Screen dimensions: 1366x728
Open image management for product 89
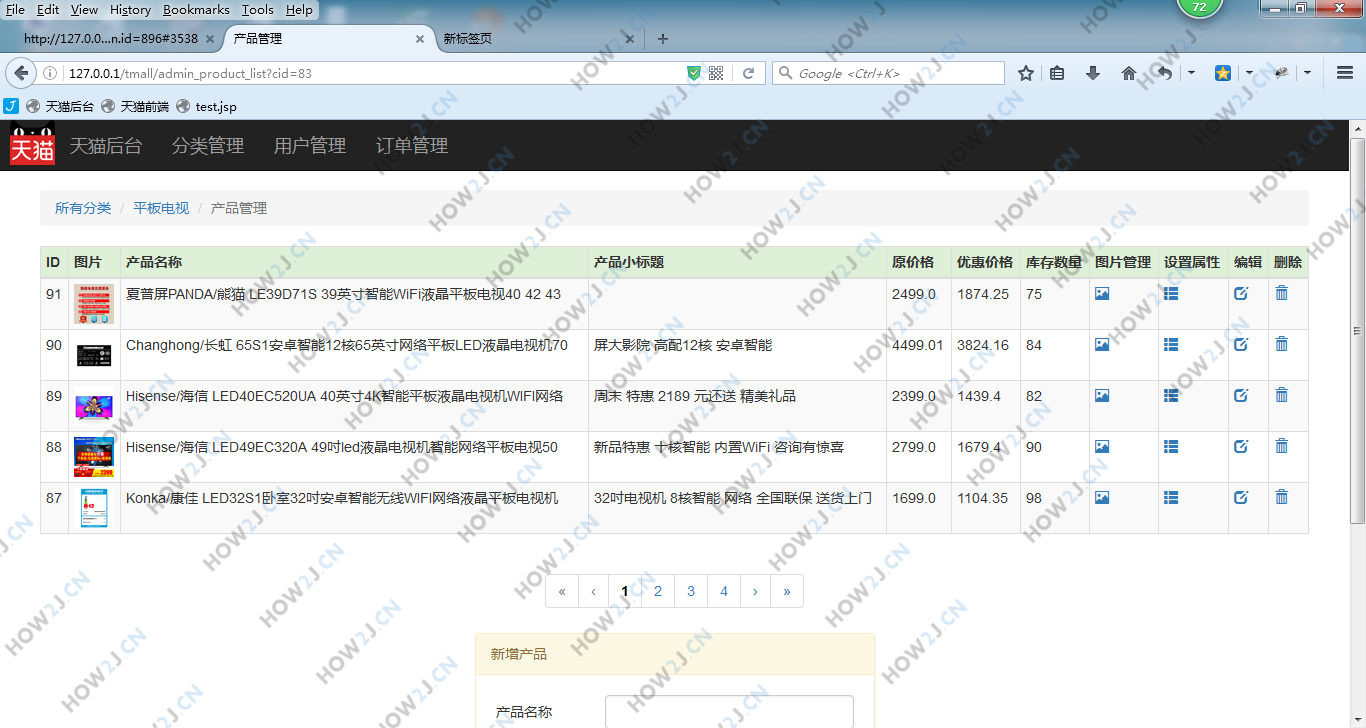(1102, 396)
